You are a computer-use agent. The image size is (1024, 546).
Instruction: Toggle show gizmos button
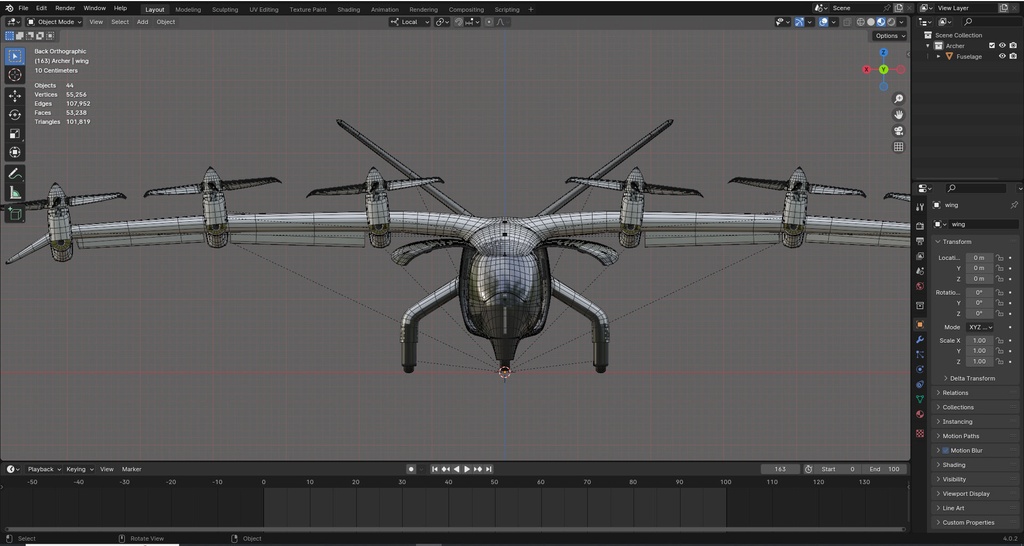[x=799, y=22]
